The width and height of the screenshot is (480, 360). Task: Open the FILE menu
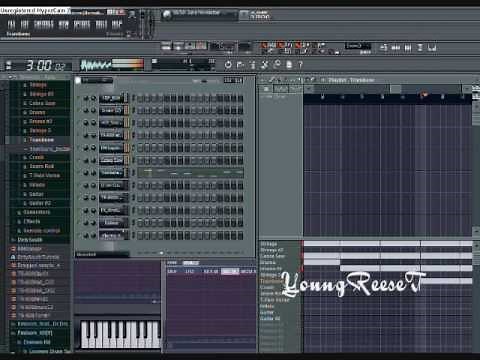[x=11, y=24]
